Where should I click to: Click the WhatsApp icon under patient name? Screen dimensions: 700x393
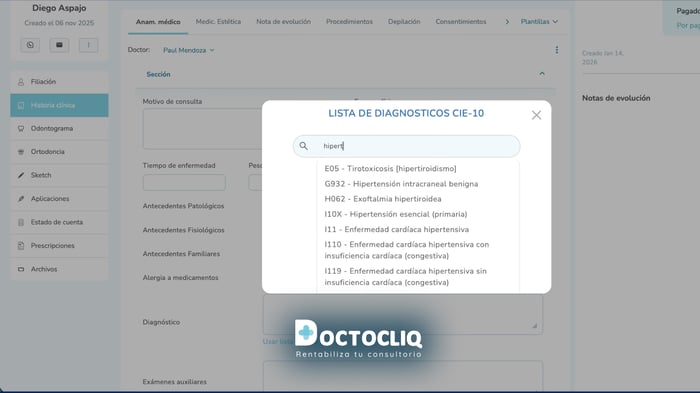point(30,45)
